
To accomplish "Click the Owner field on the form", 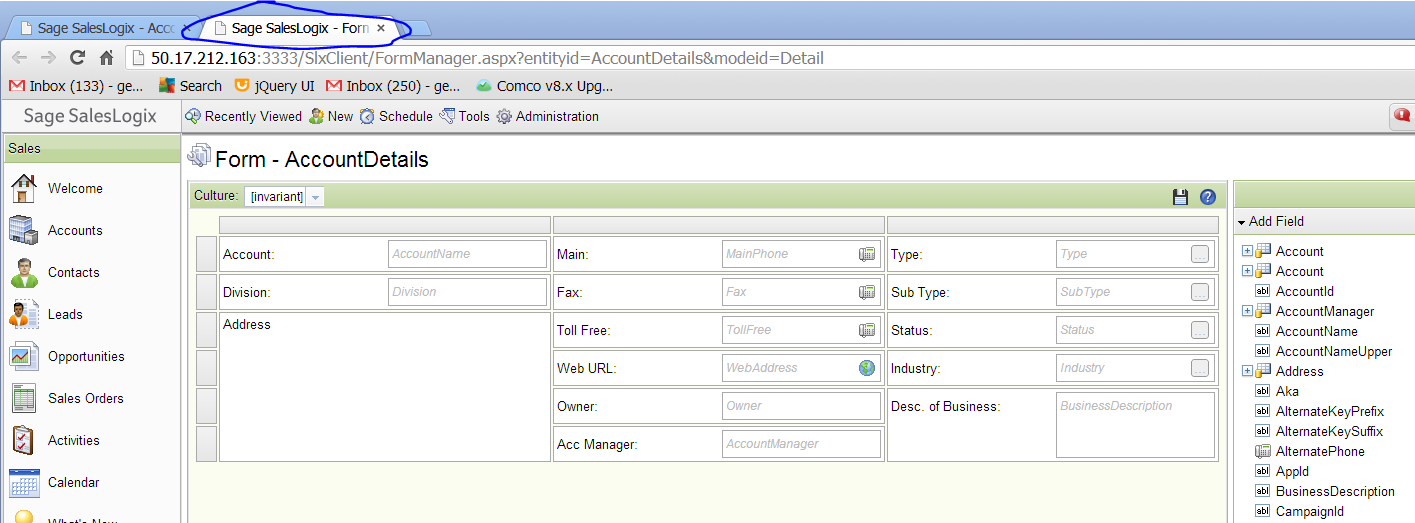I will pos(801,406).
